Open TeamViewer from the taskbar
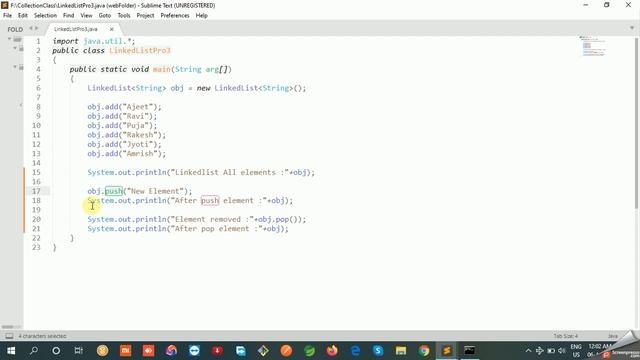This screenshot has height=360, width=640. pyautogui.click(x=194, y=351)
